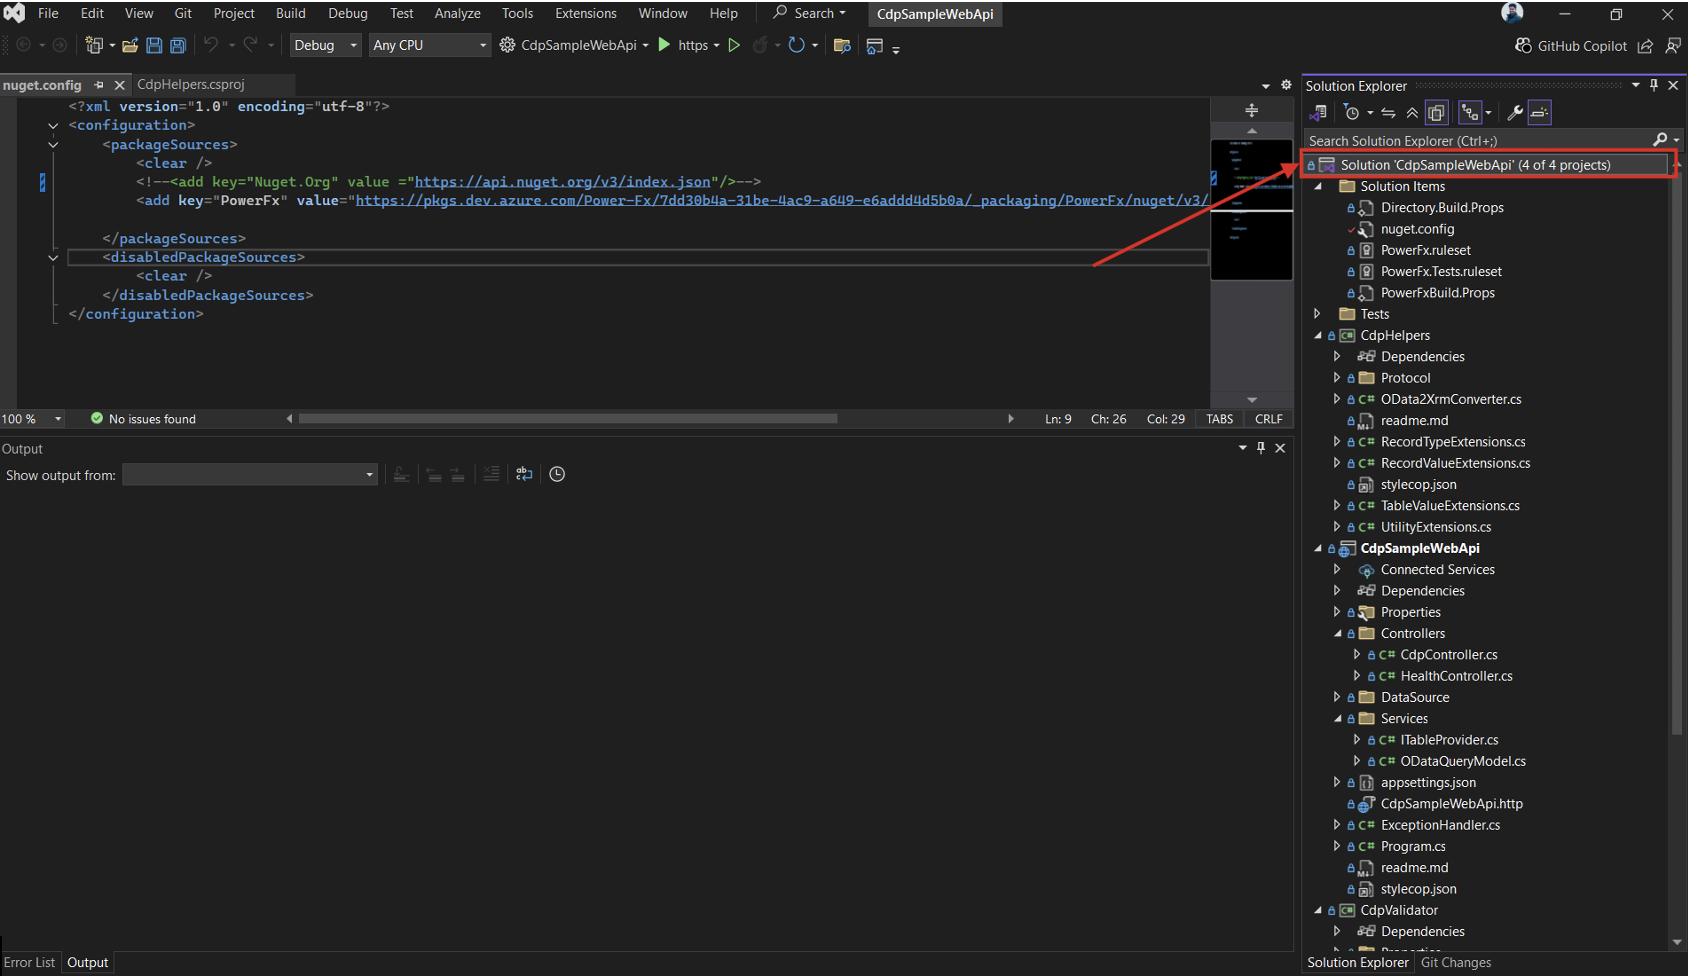Click Collapse All double-chevron icon

(1412, 113)
